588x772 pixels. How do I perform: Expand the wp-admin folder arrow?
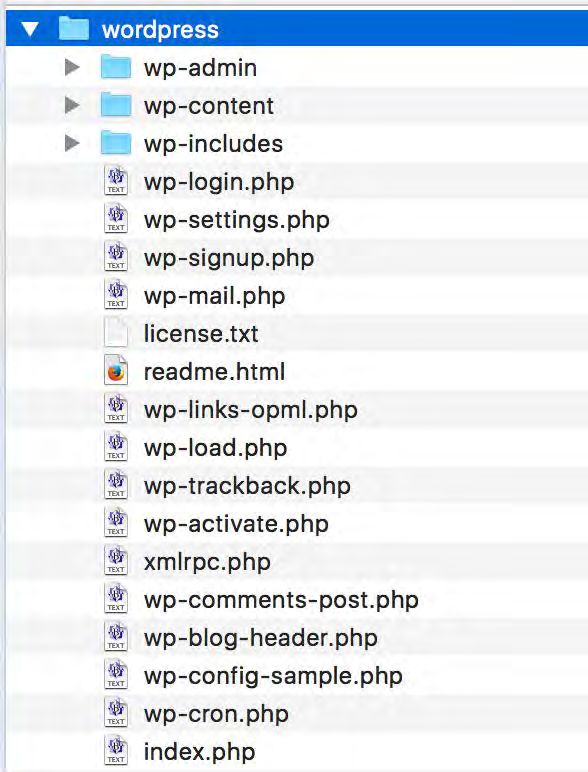[72, 67]
